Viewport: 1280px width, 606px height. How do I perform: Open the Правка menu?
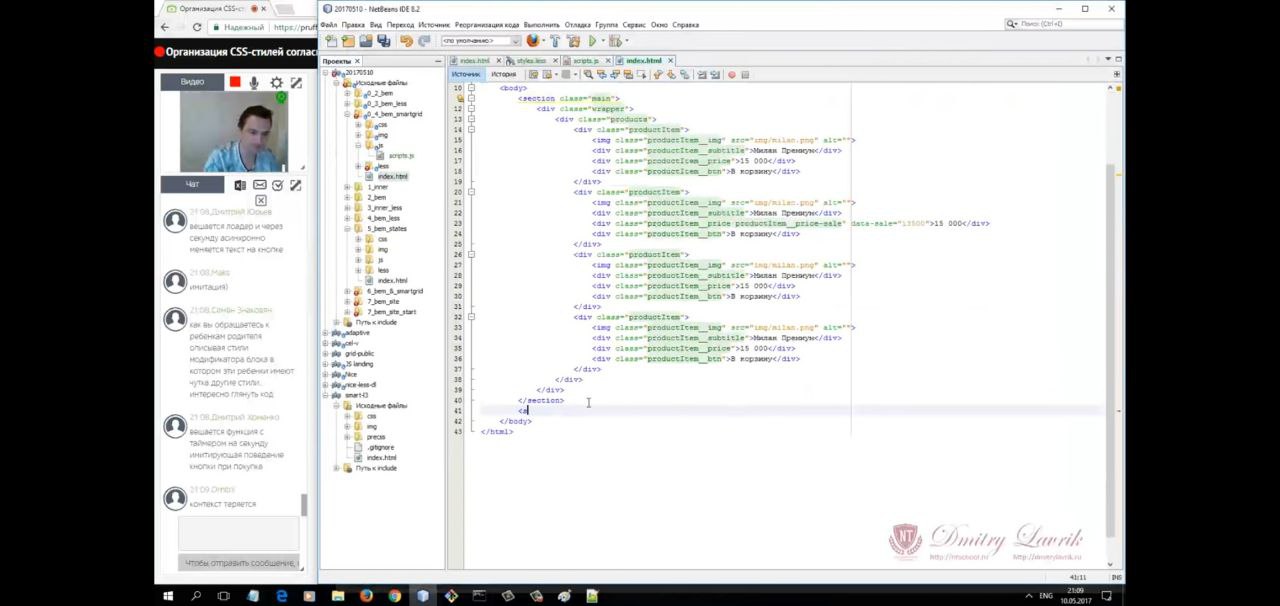click(352, 24)
